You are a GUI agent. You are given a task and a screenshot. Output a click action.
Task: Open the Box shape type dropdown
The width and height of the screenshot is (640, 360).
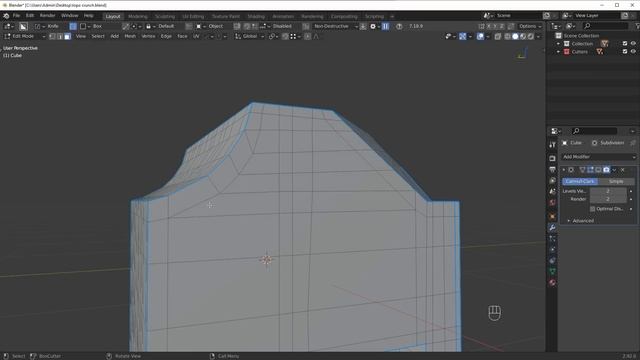[x=92, y=26]
